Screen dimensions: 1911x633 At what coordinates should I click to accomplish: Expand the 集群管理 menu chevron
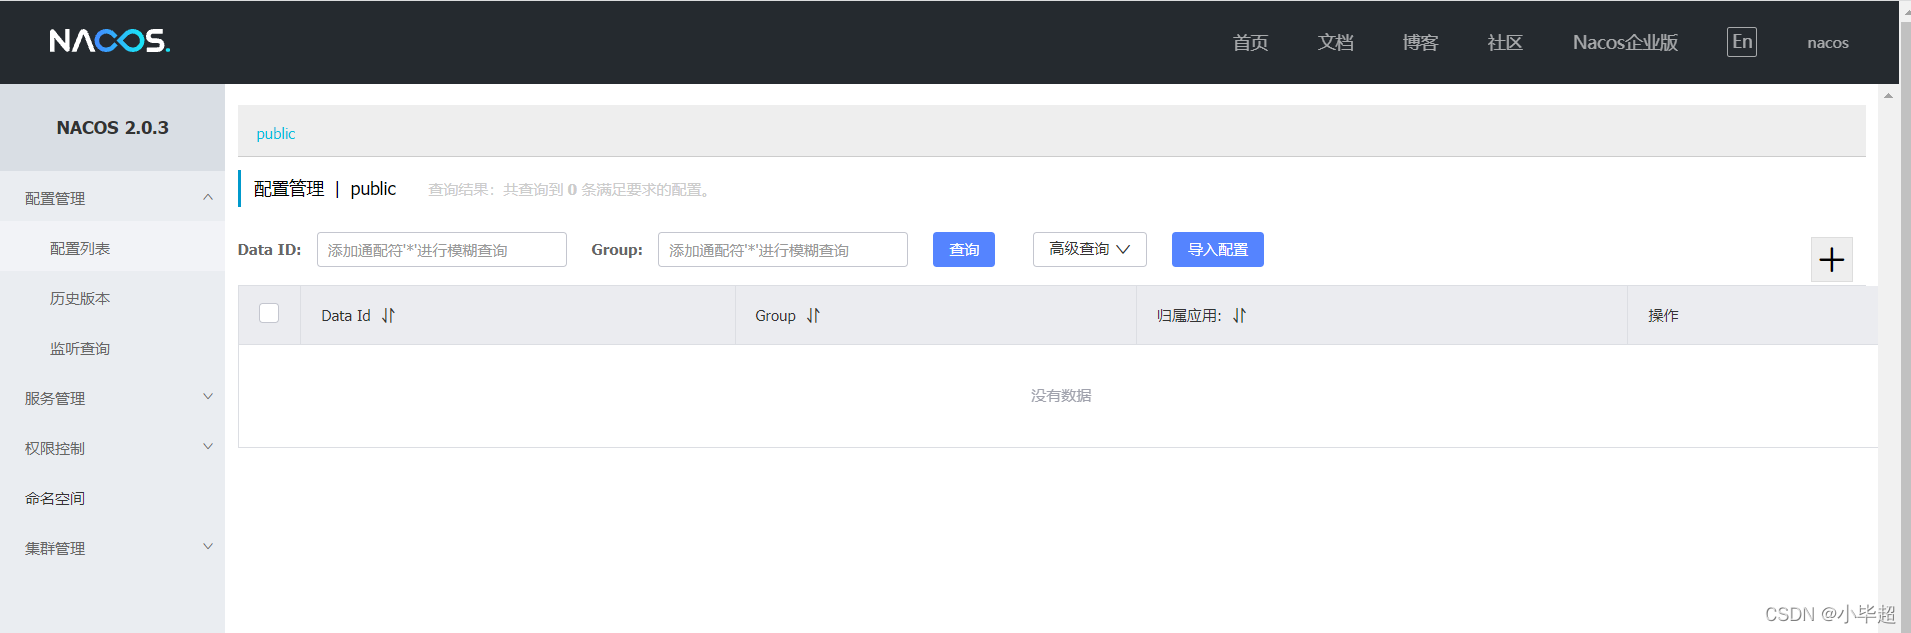click(x=208, y=547)
